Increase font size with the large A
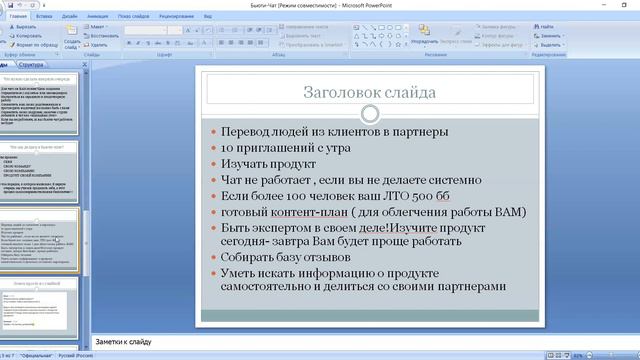Screen dimensions: 640x360 click(x=187, y=30)
